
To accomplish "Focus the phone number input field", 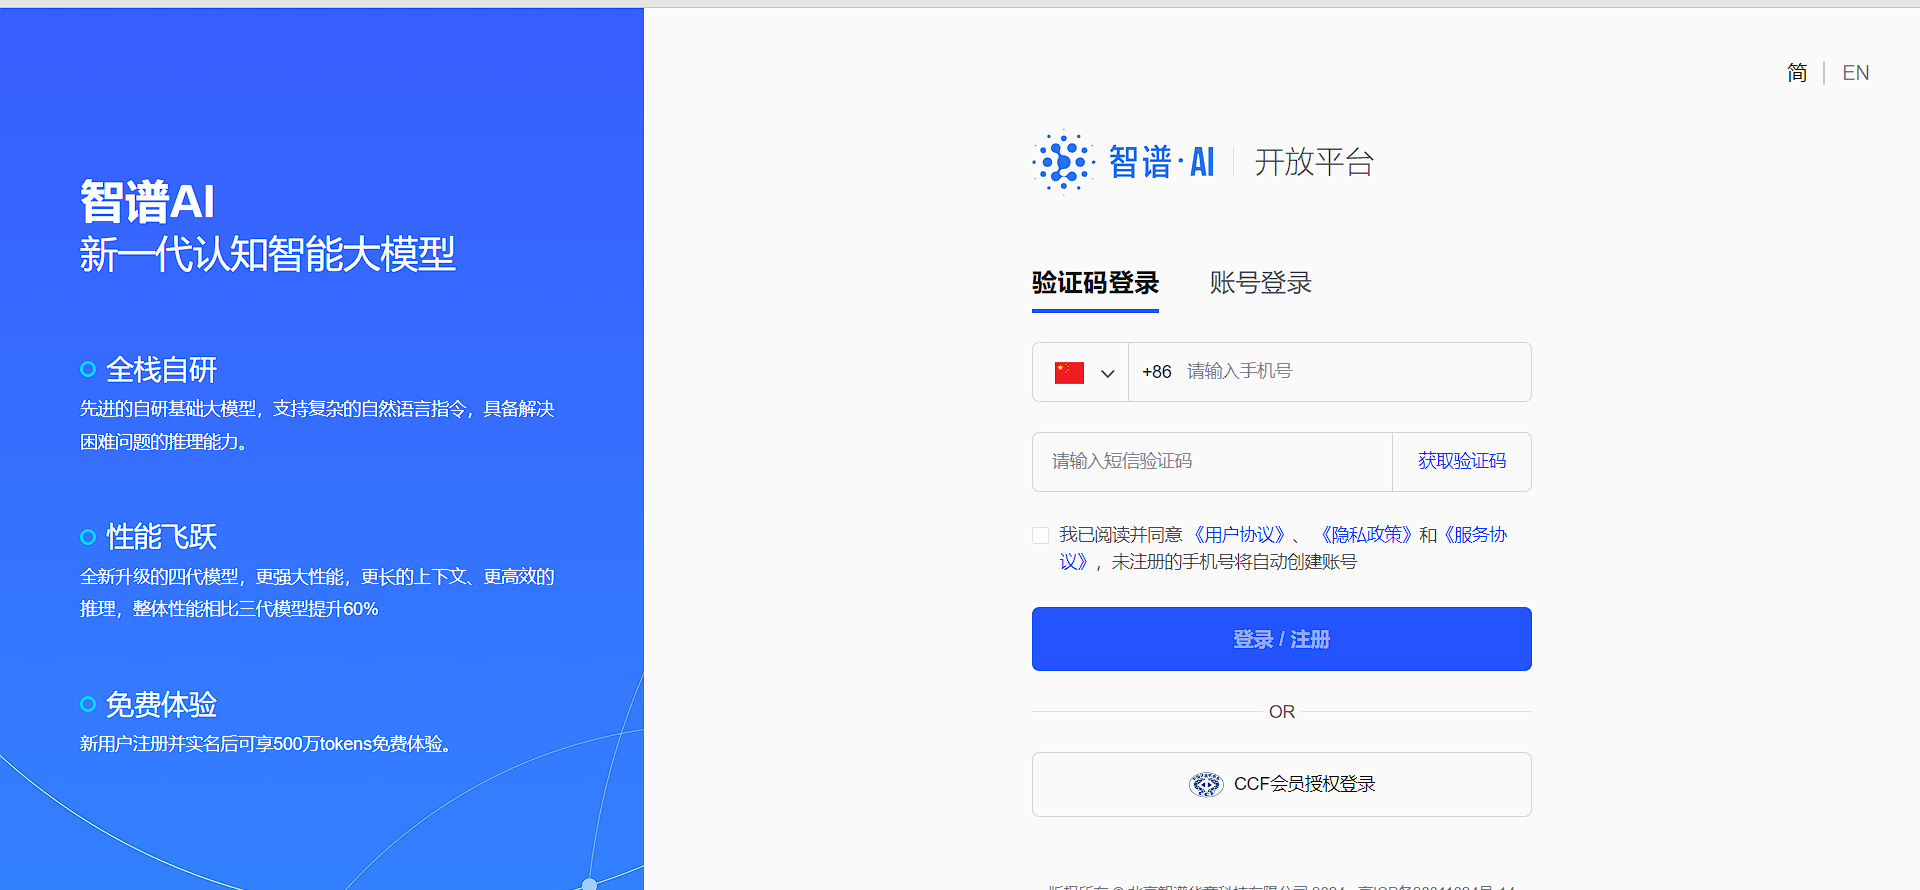I will 1330,372.
